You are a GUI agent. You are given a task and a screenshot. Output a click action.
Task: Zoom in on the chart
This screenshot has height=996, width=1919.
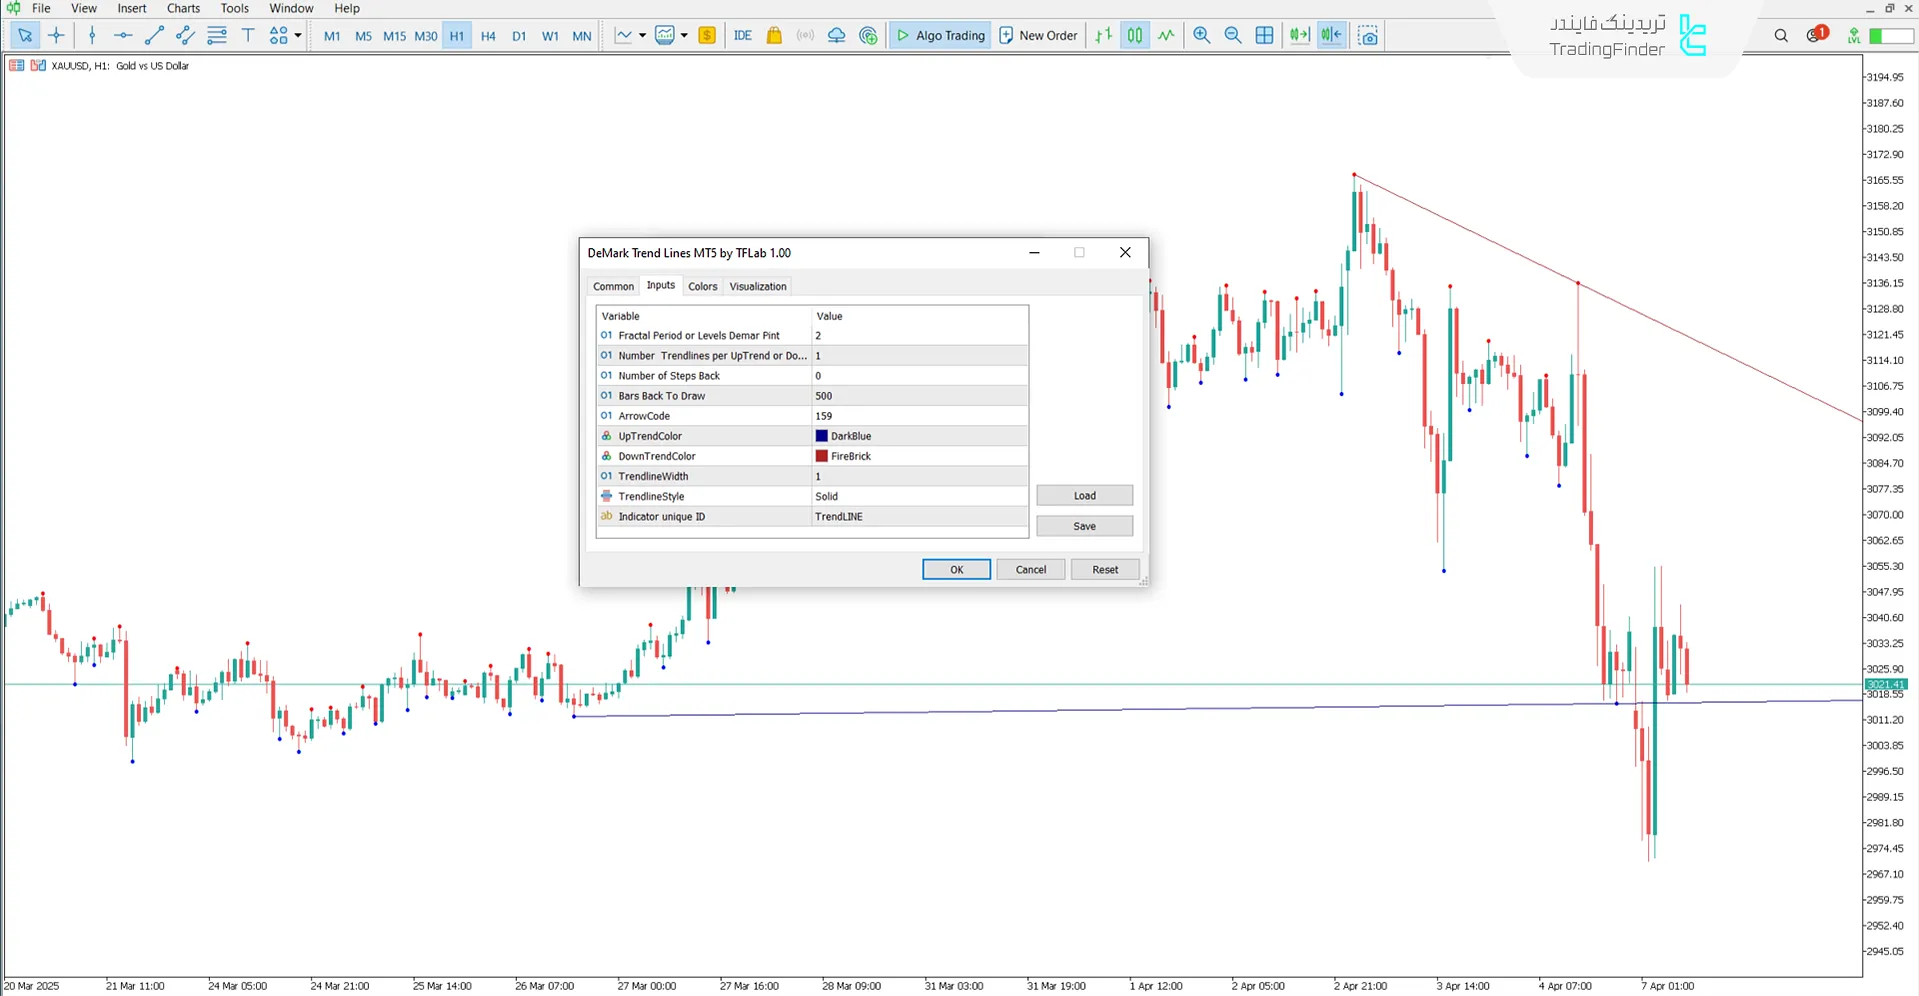pyautogui.click(x=1201, y=35)
